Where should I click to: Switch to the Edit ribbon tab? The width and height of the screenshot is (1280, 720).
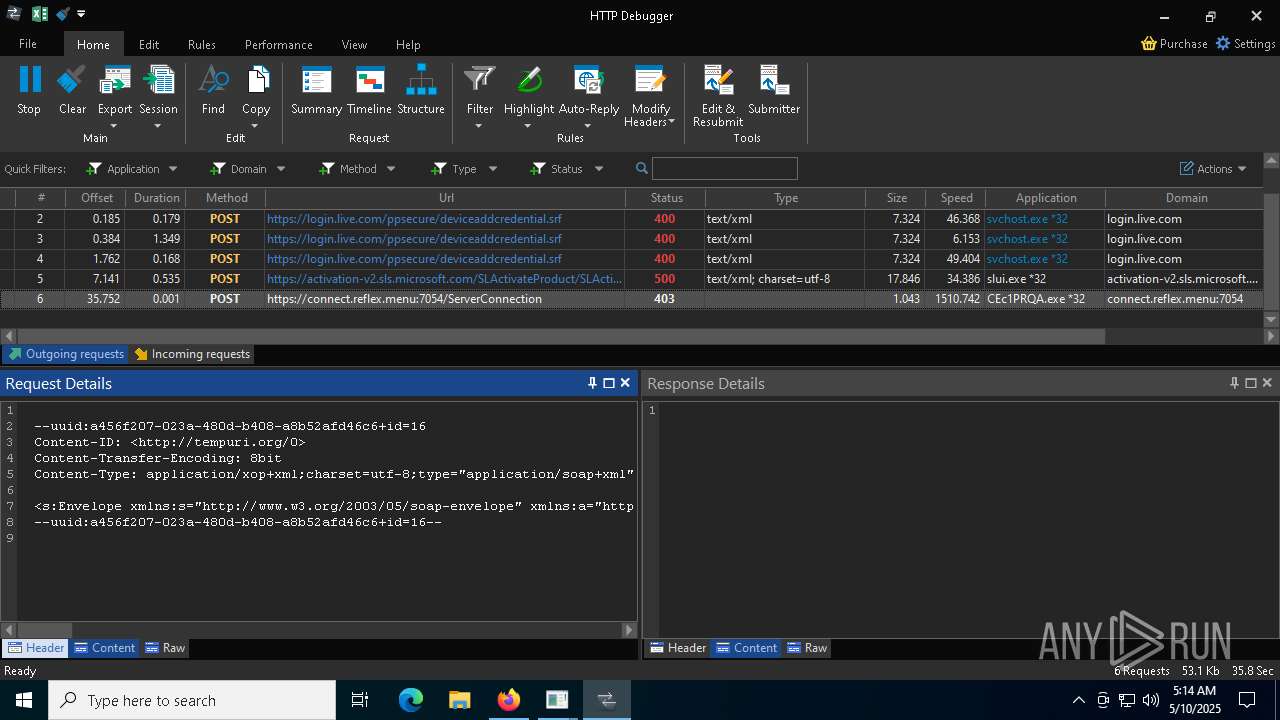(149, 44)
